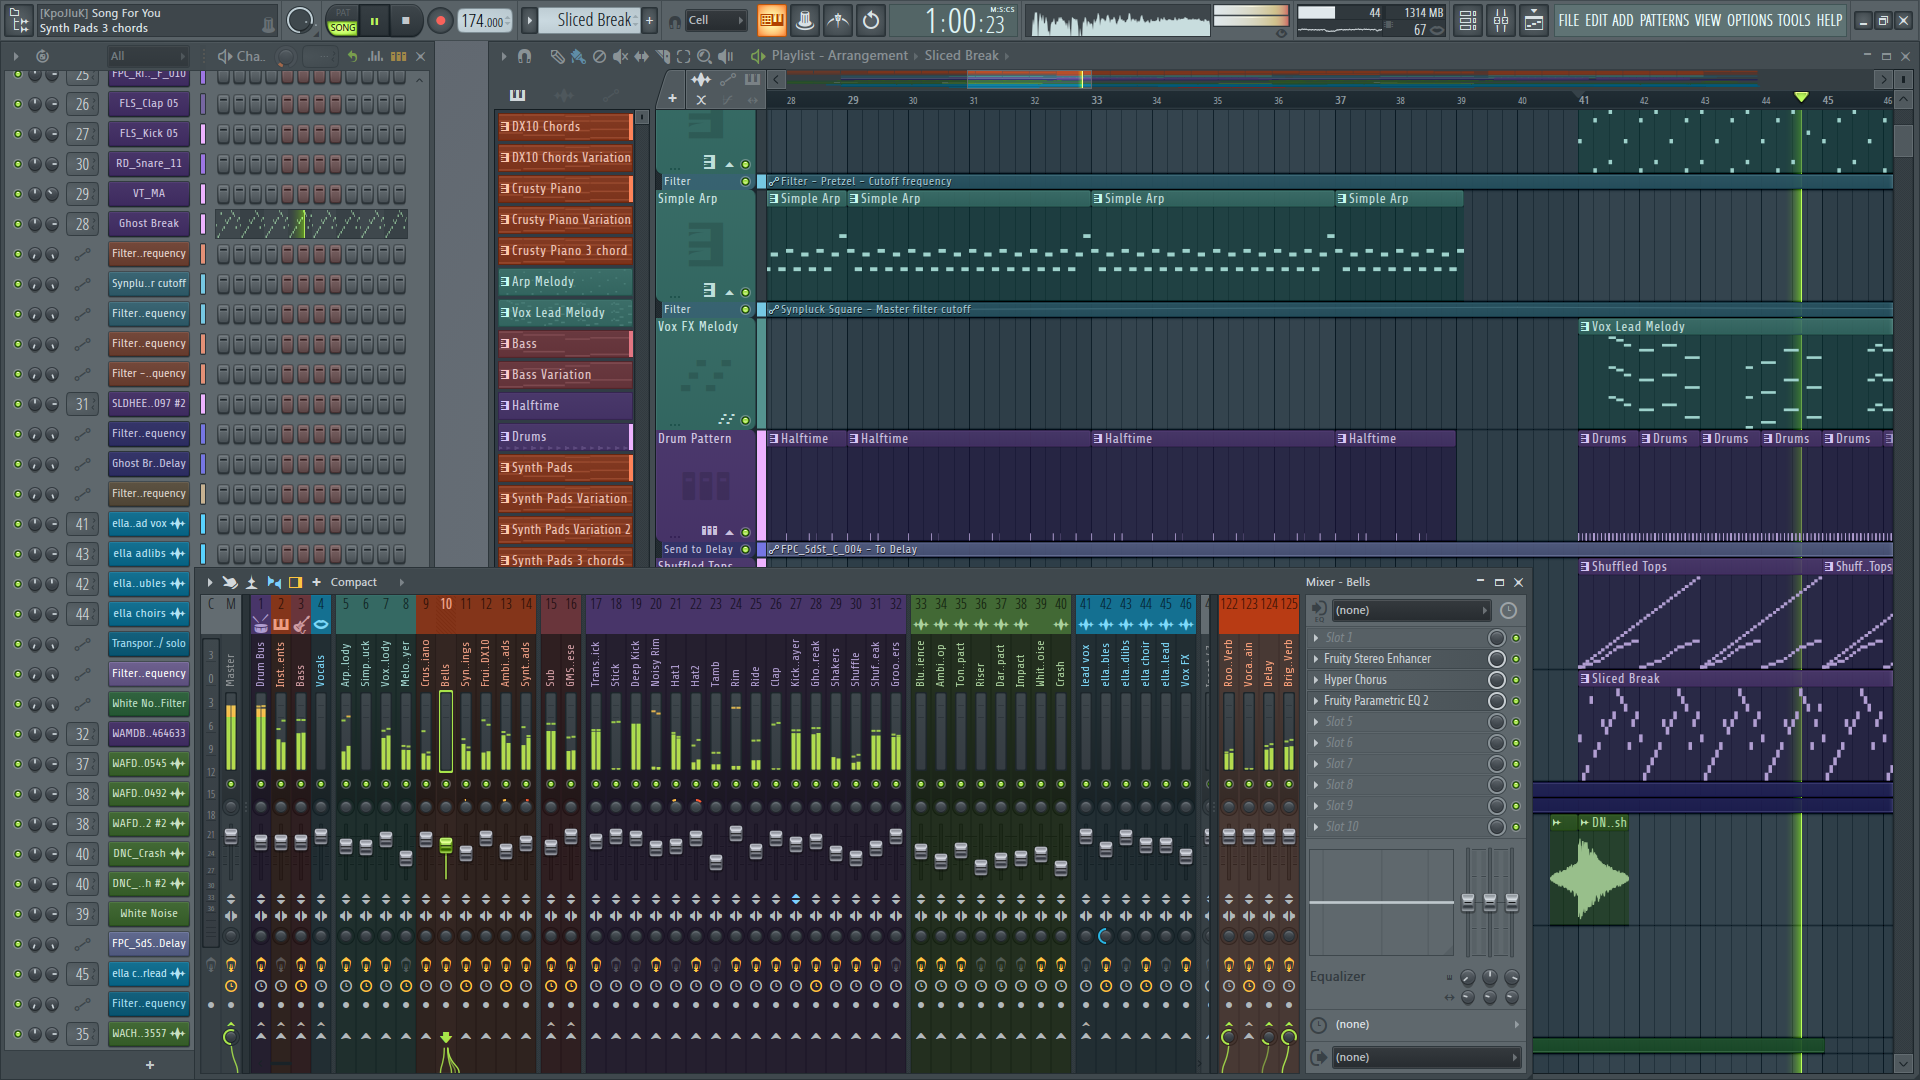Open the ADD menu
Image resolution: width=1920 pixels, height=1080 pixels.
[x=1622, y=20]
